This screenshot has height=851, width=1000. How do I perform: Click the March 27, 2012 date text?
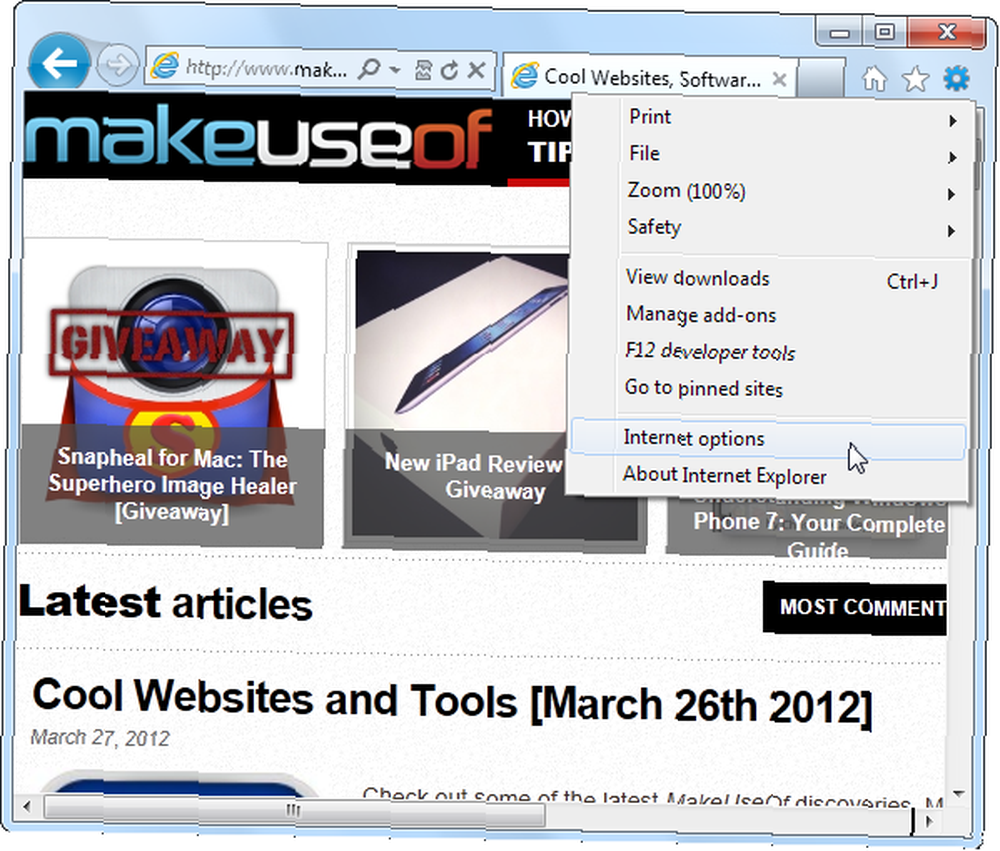pyautogui.click(x=100, y=738)
